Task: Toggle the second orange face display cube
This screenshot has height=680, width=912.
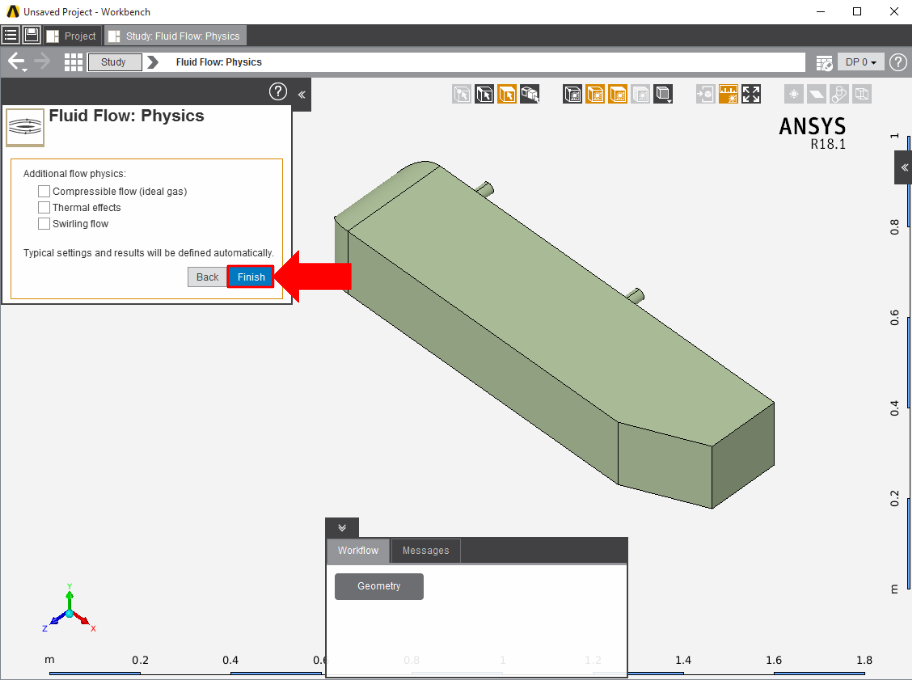Action: click(618, 94)
